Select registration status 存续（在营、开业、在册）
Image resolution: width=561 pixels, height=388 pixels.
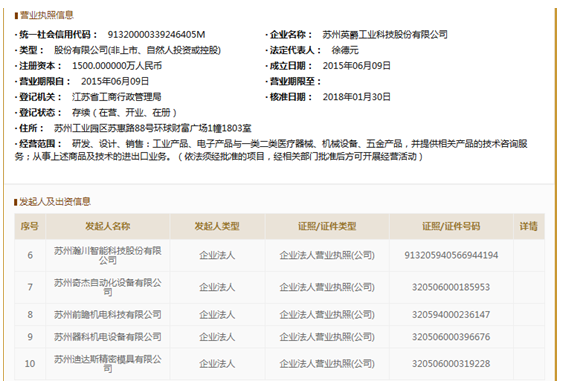coord(125,113)
